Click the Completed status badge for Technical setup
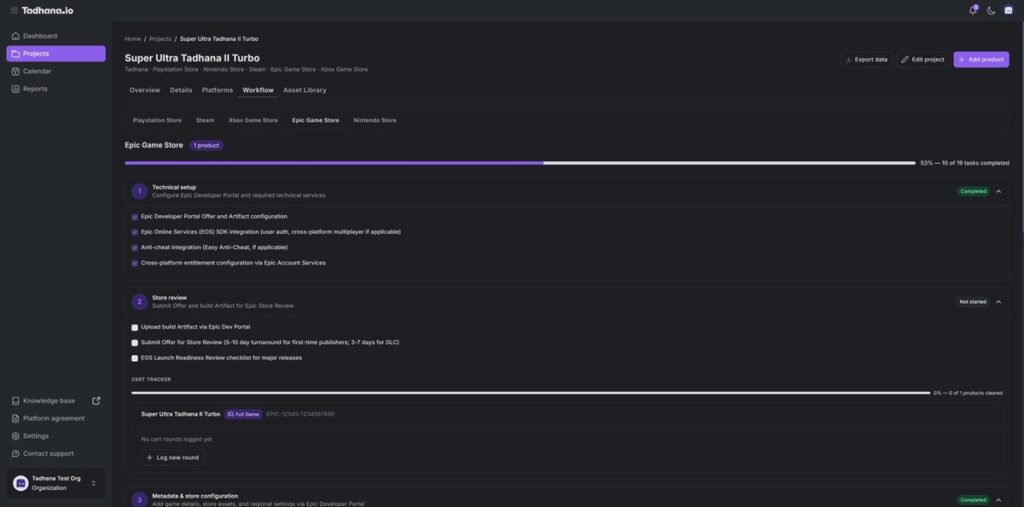 coord(973,191)
